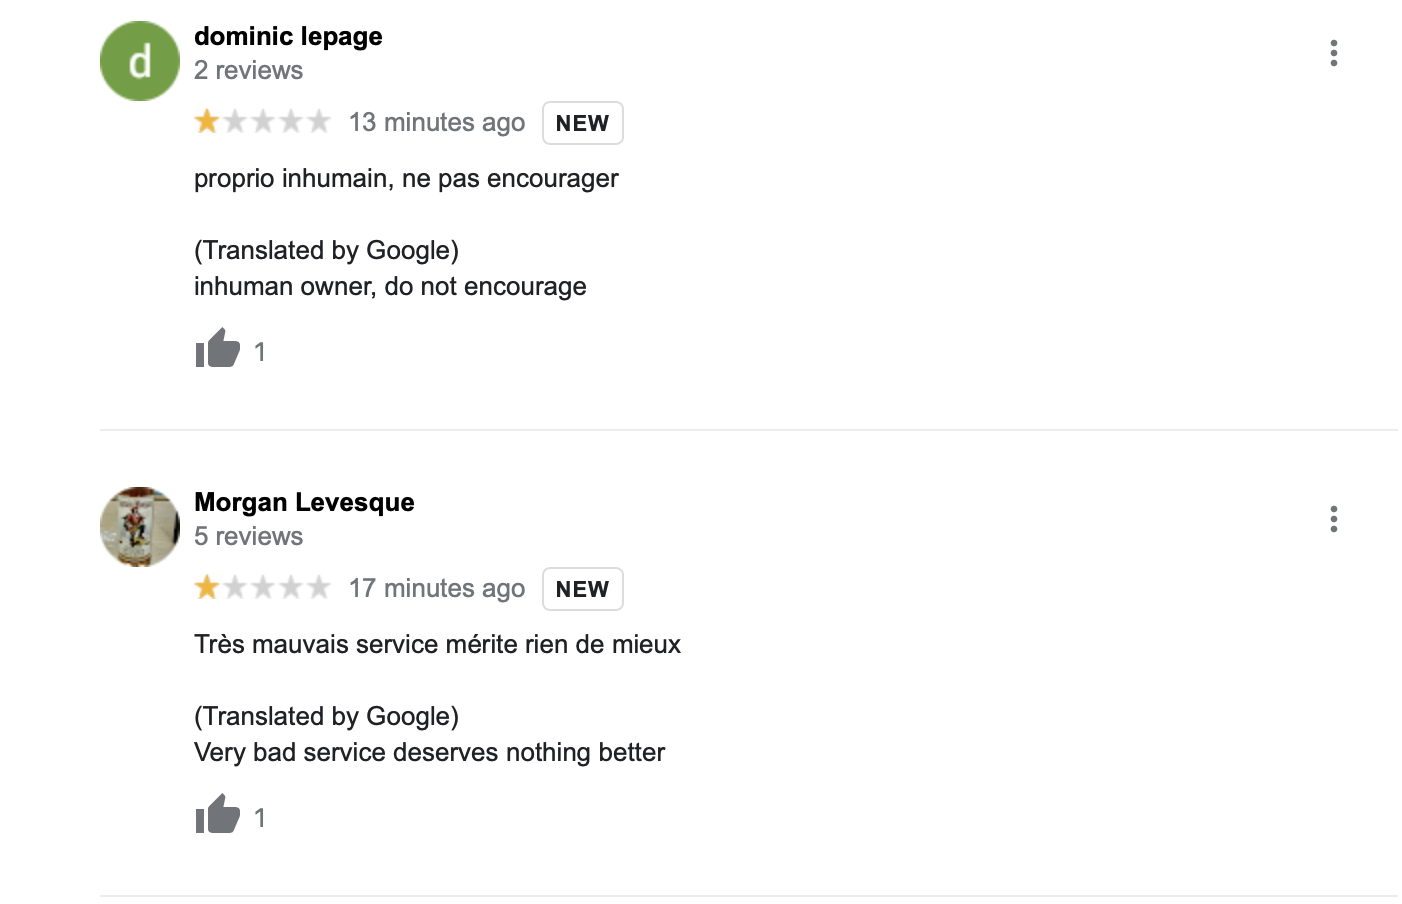Click the like count beside Morgan's thumbs up
Image resolution: width=1402 pixels, height=904 pixels.
[x=260, y=818]
